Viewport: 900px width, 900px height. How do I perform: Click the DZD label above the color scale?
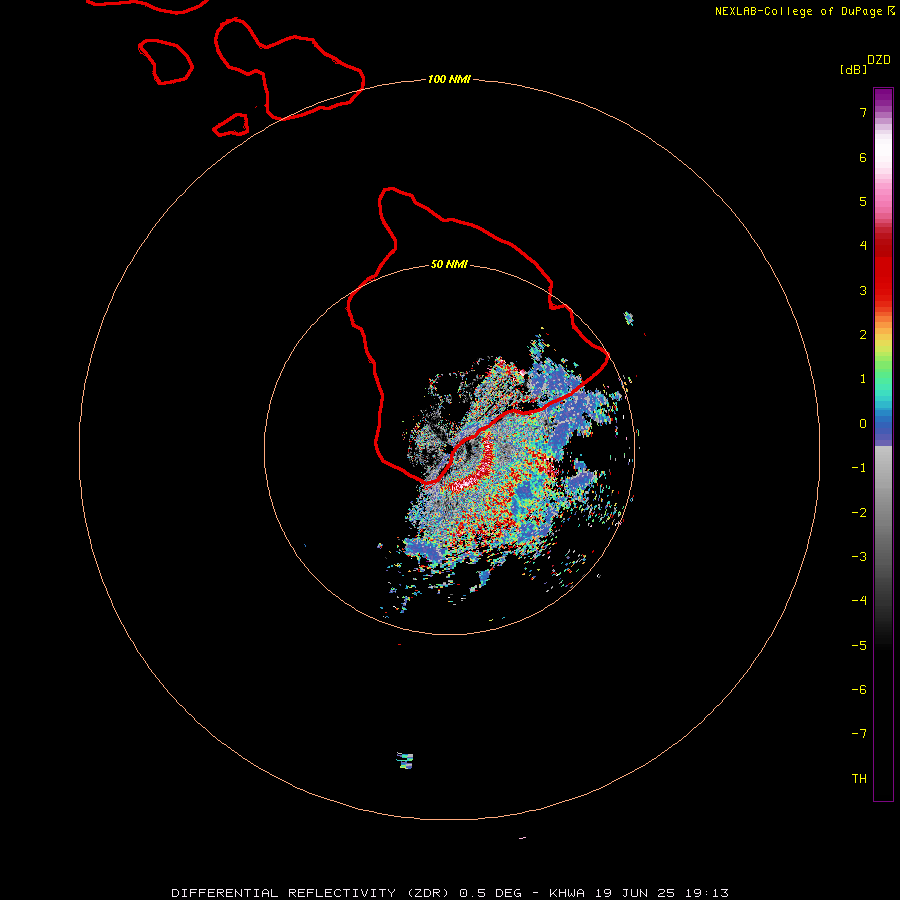[879, 60]
